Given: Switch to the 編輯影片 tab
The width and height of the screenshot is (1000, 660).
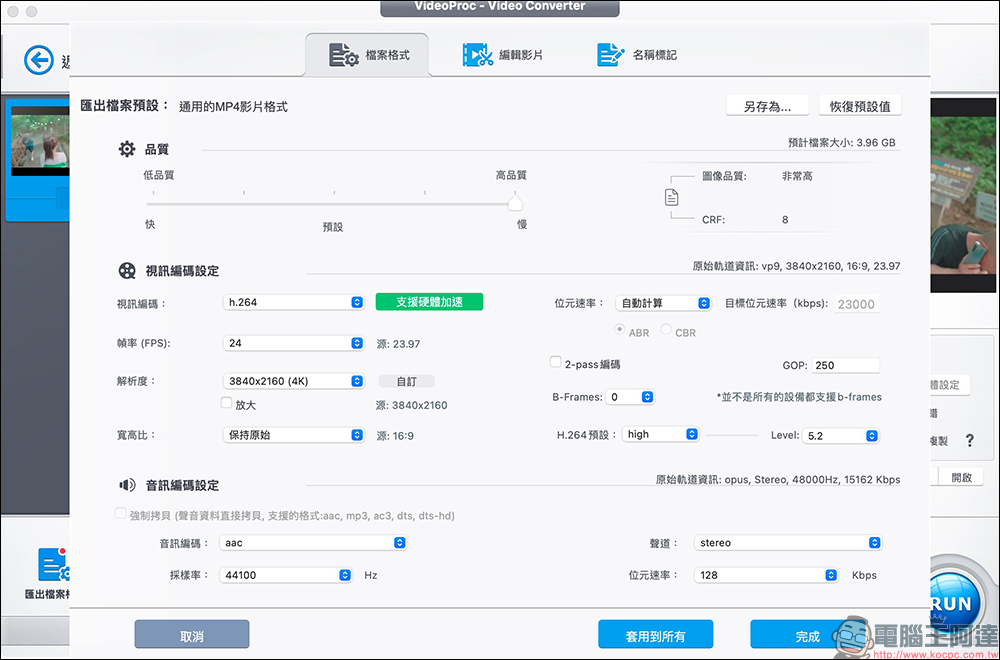Looking at the screenshot, I should click(503, 55).
